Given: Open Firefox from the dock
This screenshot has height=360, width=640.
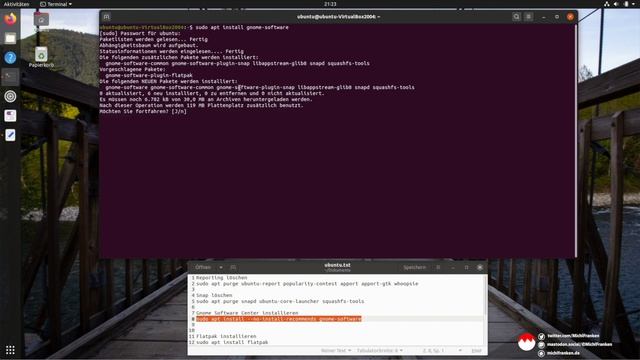Looking at the screenshot, I should [x=10, y=19].
